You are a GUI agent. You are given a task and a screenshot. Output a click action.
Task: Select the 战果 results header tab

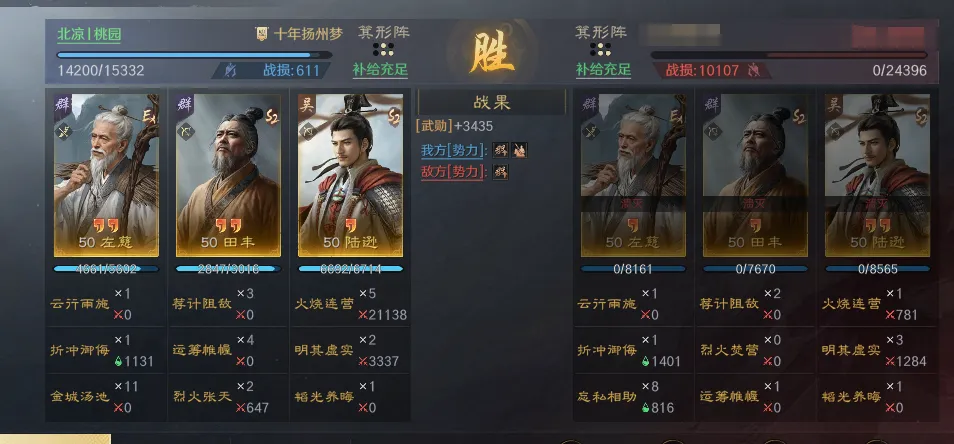(x=492, y=102)
